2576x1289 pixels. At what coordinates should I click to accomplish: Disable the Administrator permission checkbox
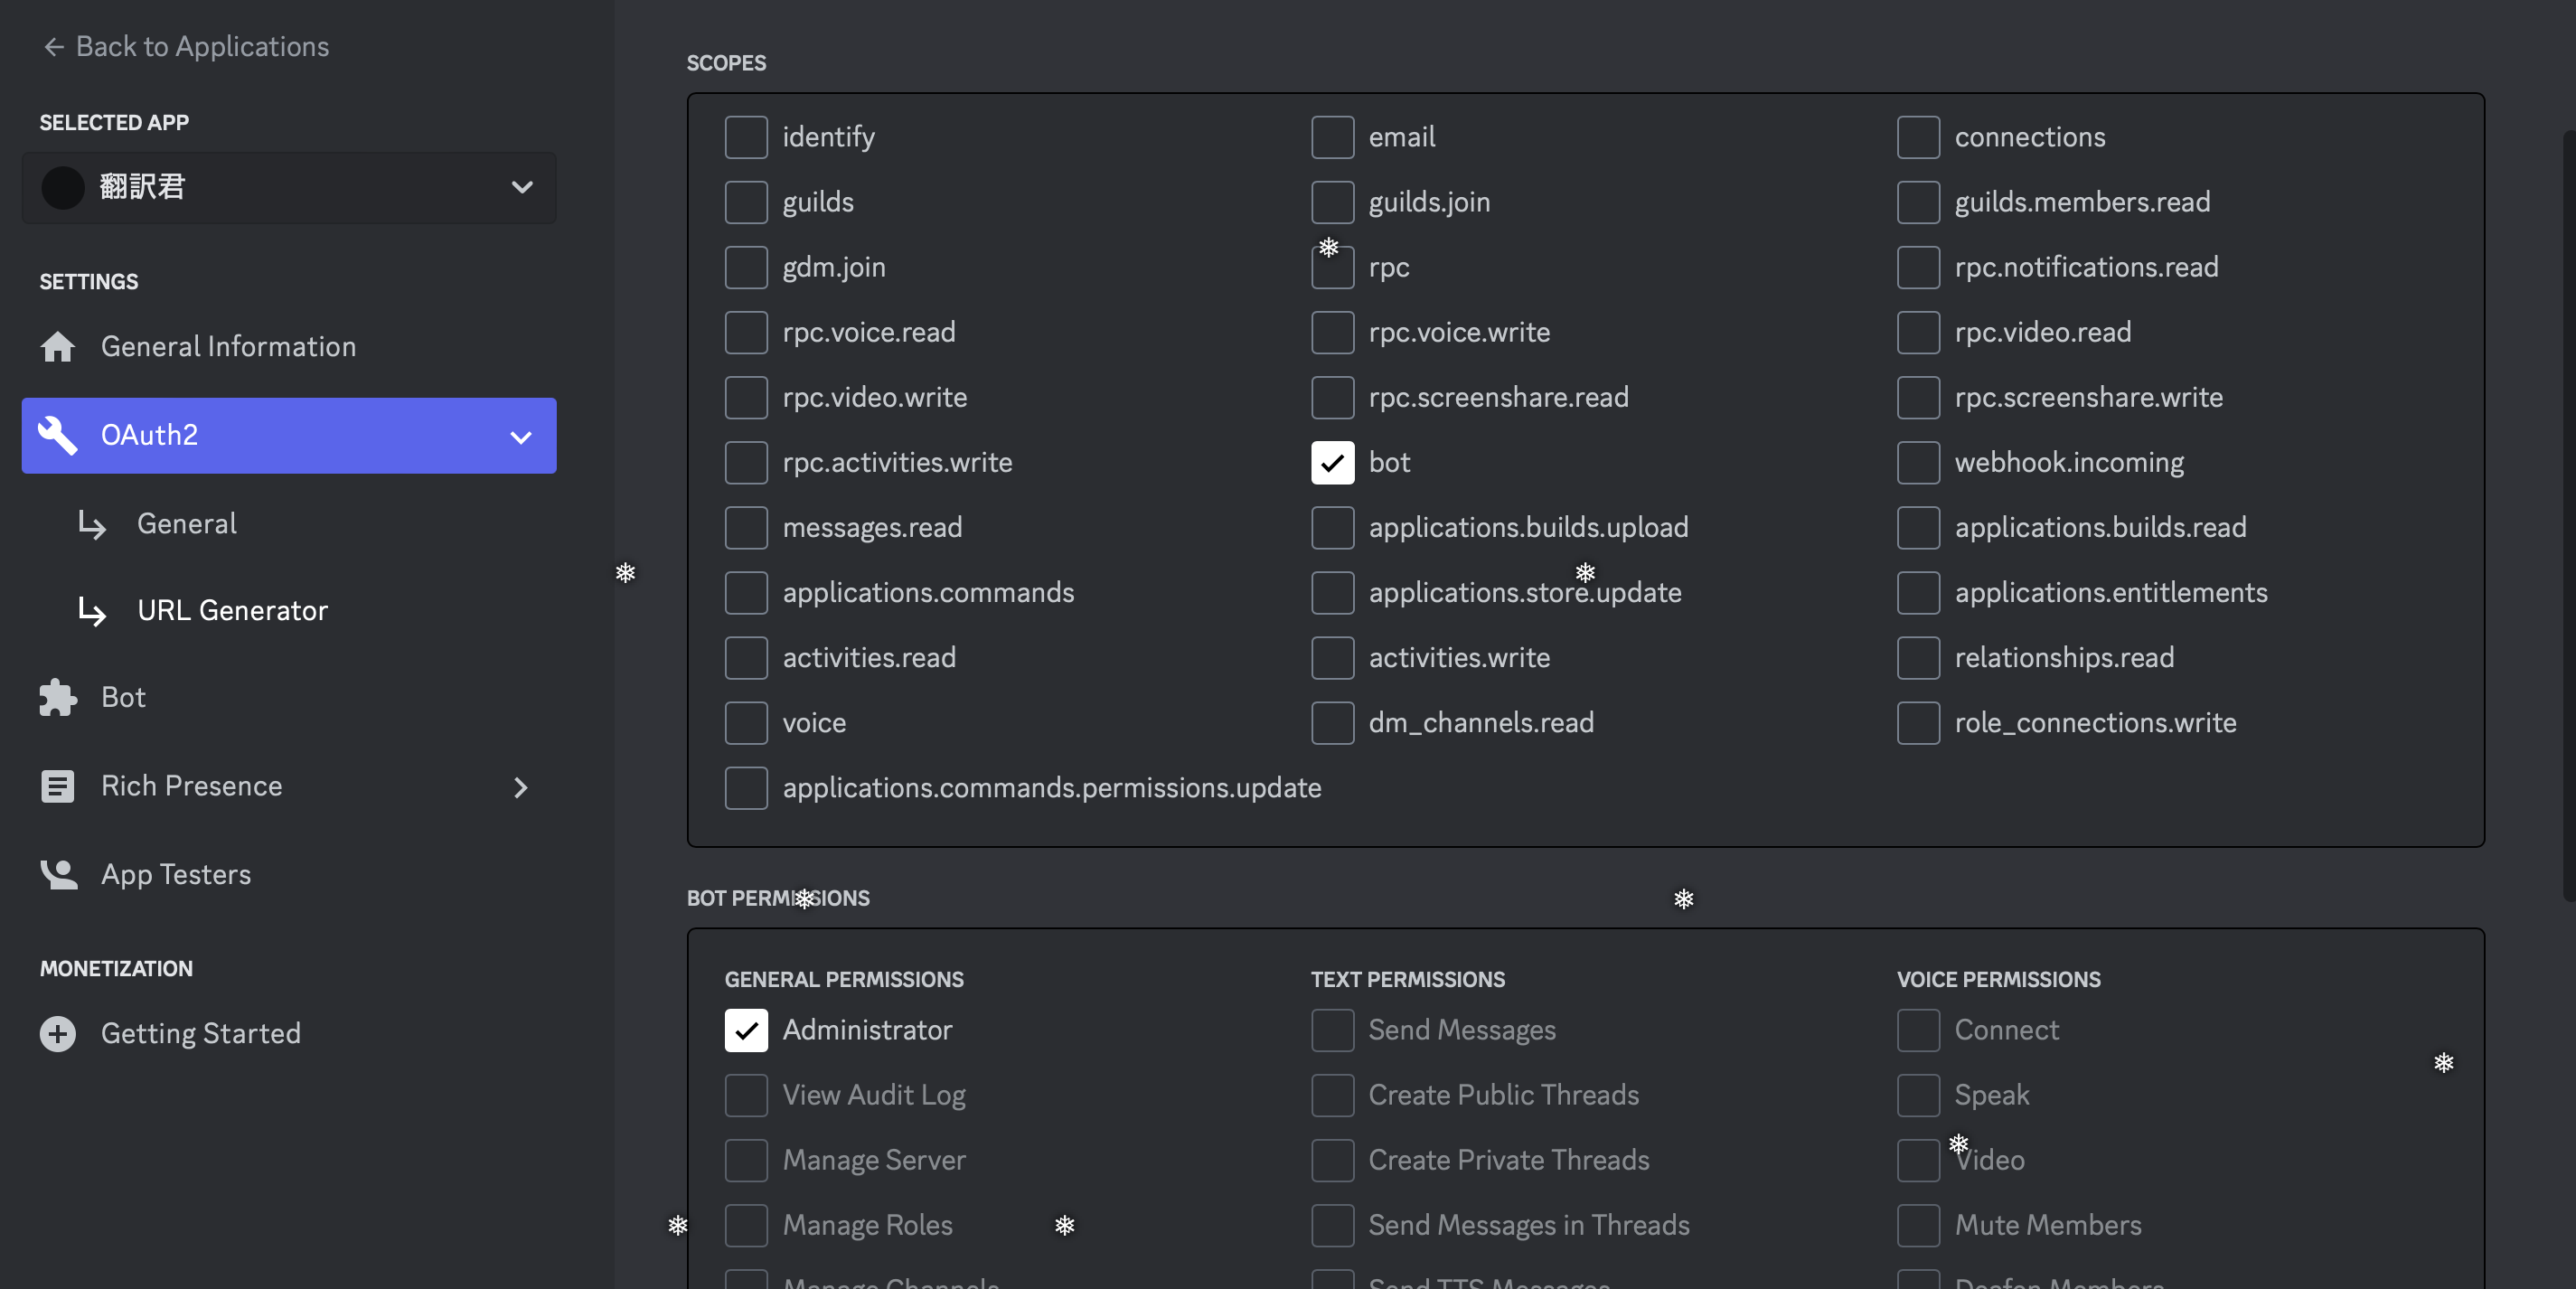click(x=746, y=1030)
